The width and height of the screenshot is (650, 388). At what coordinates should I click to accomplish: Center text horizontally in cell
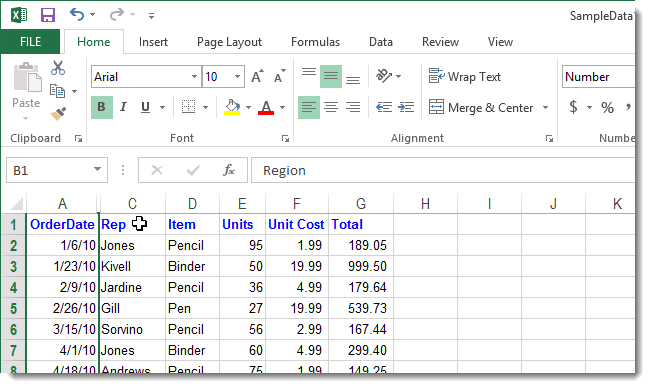(x=331, y=107)
